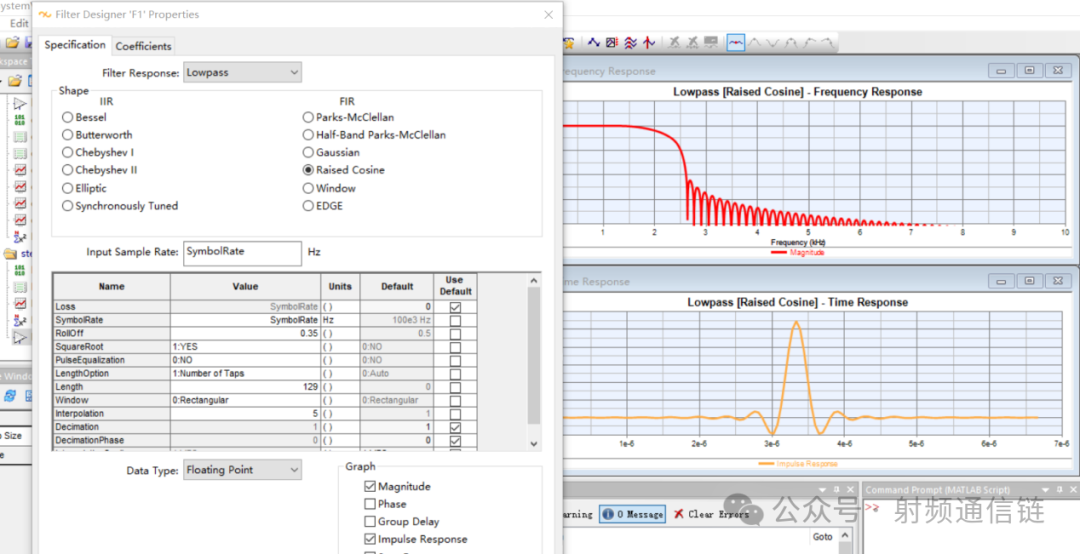Click the Length value 129 cell

click(x=245, y=387)
